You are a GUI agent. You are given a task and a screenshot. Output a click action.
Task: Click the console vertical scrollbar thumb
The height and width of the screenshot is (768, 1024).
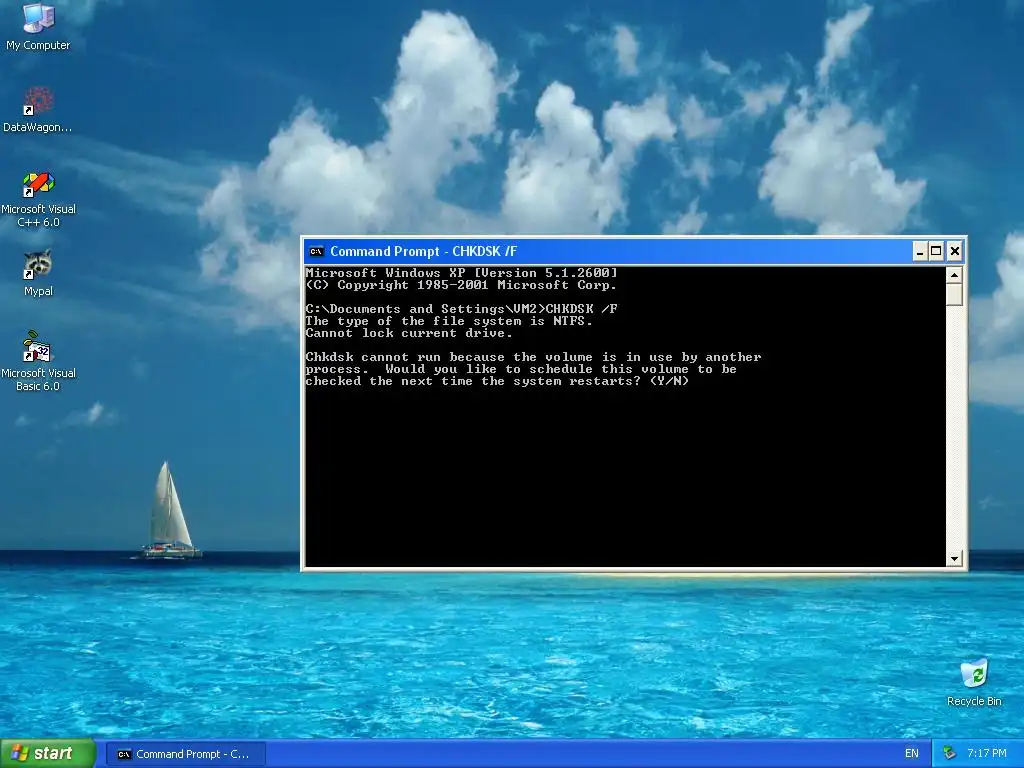pos(954,295)
